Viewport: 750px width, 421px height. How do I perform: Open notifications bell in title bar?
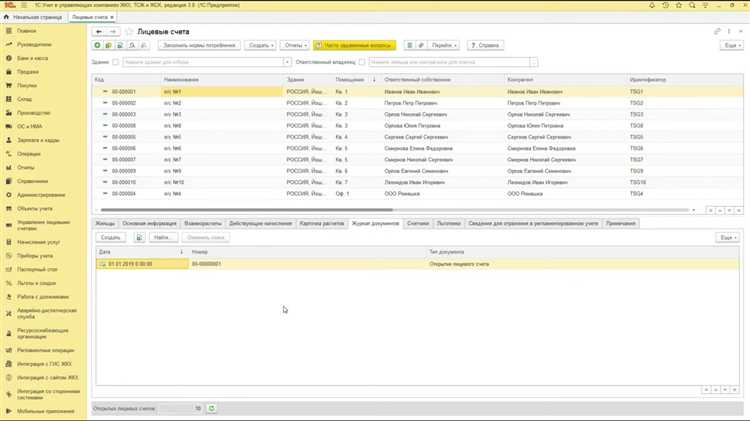[652, 5]
